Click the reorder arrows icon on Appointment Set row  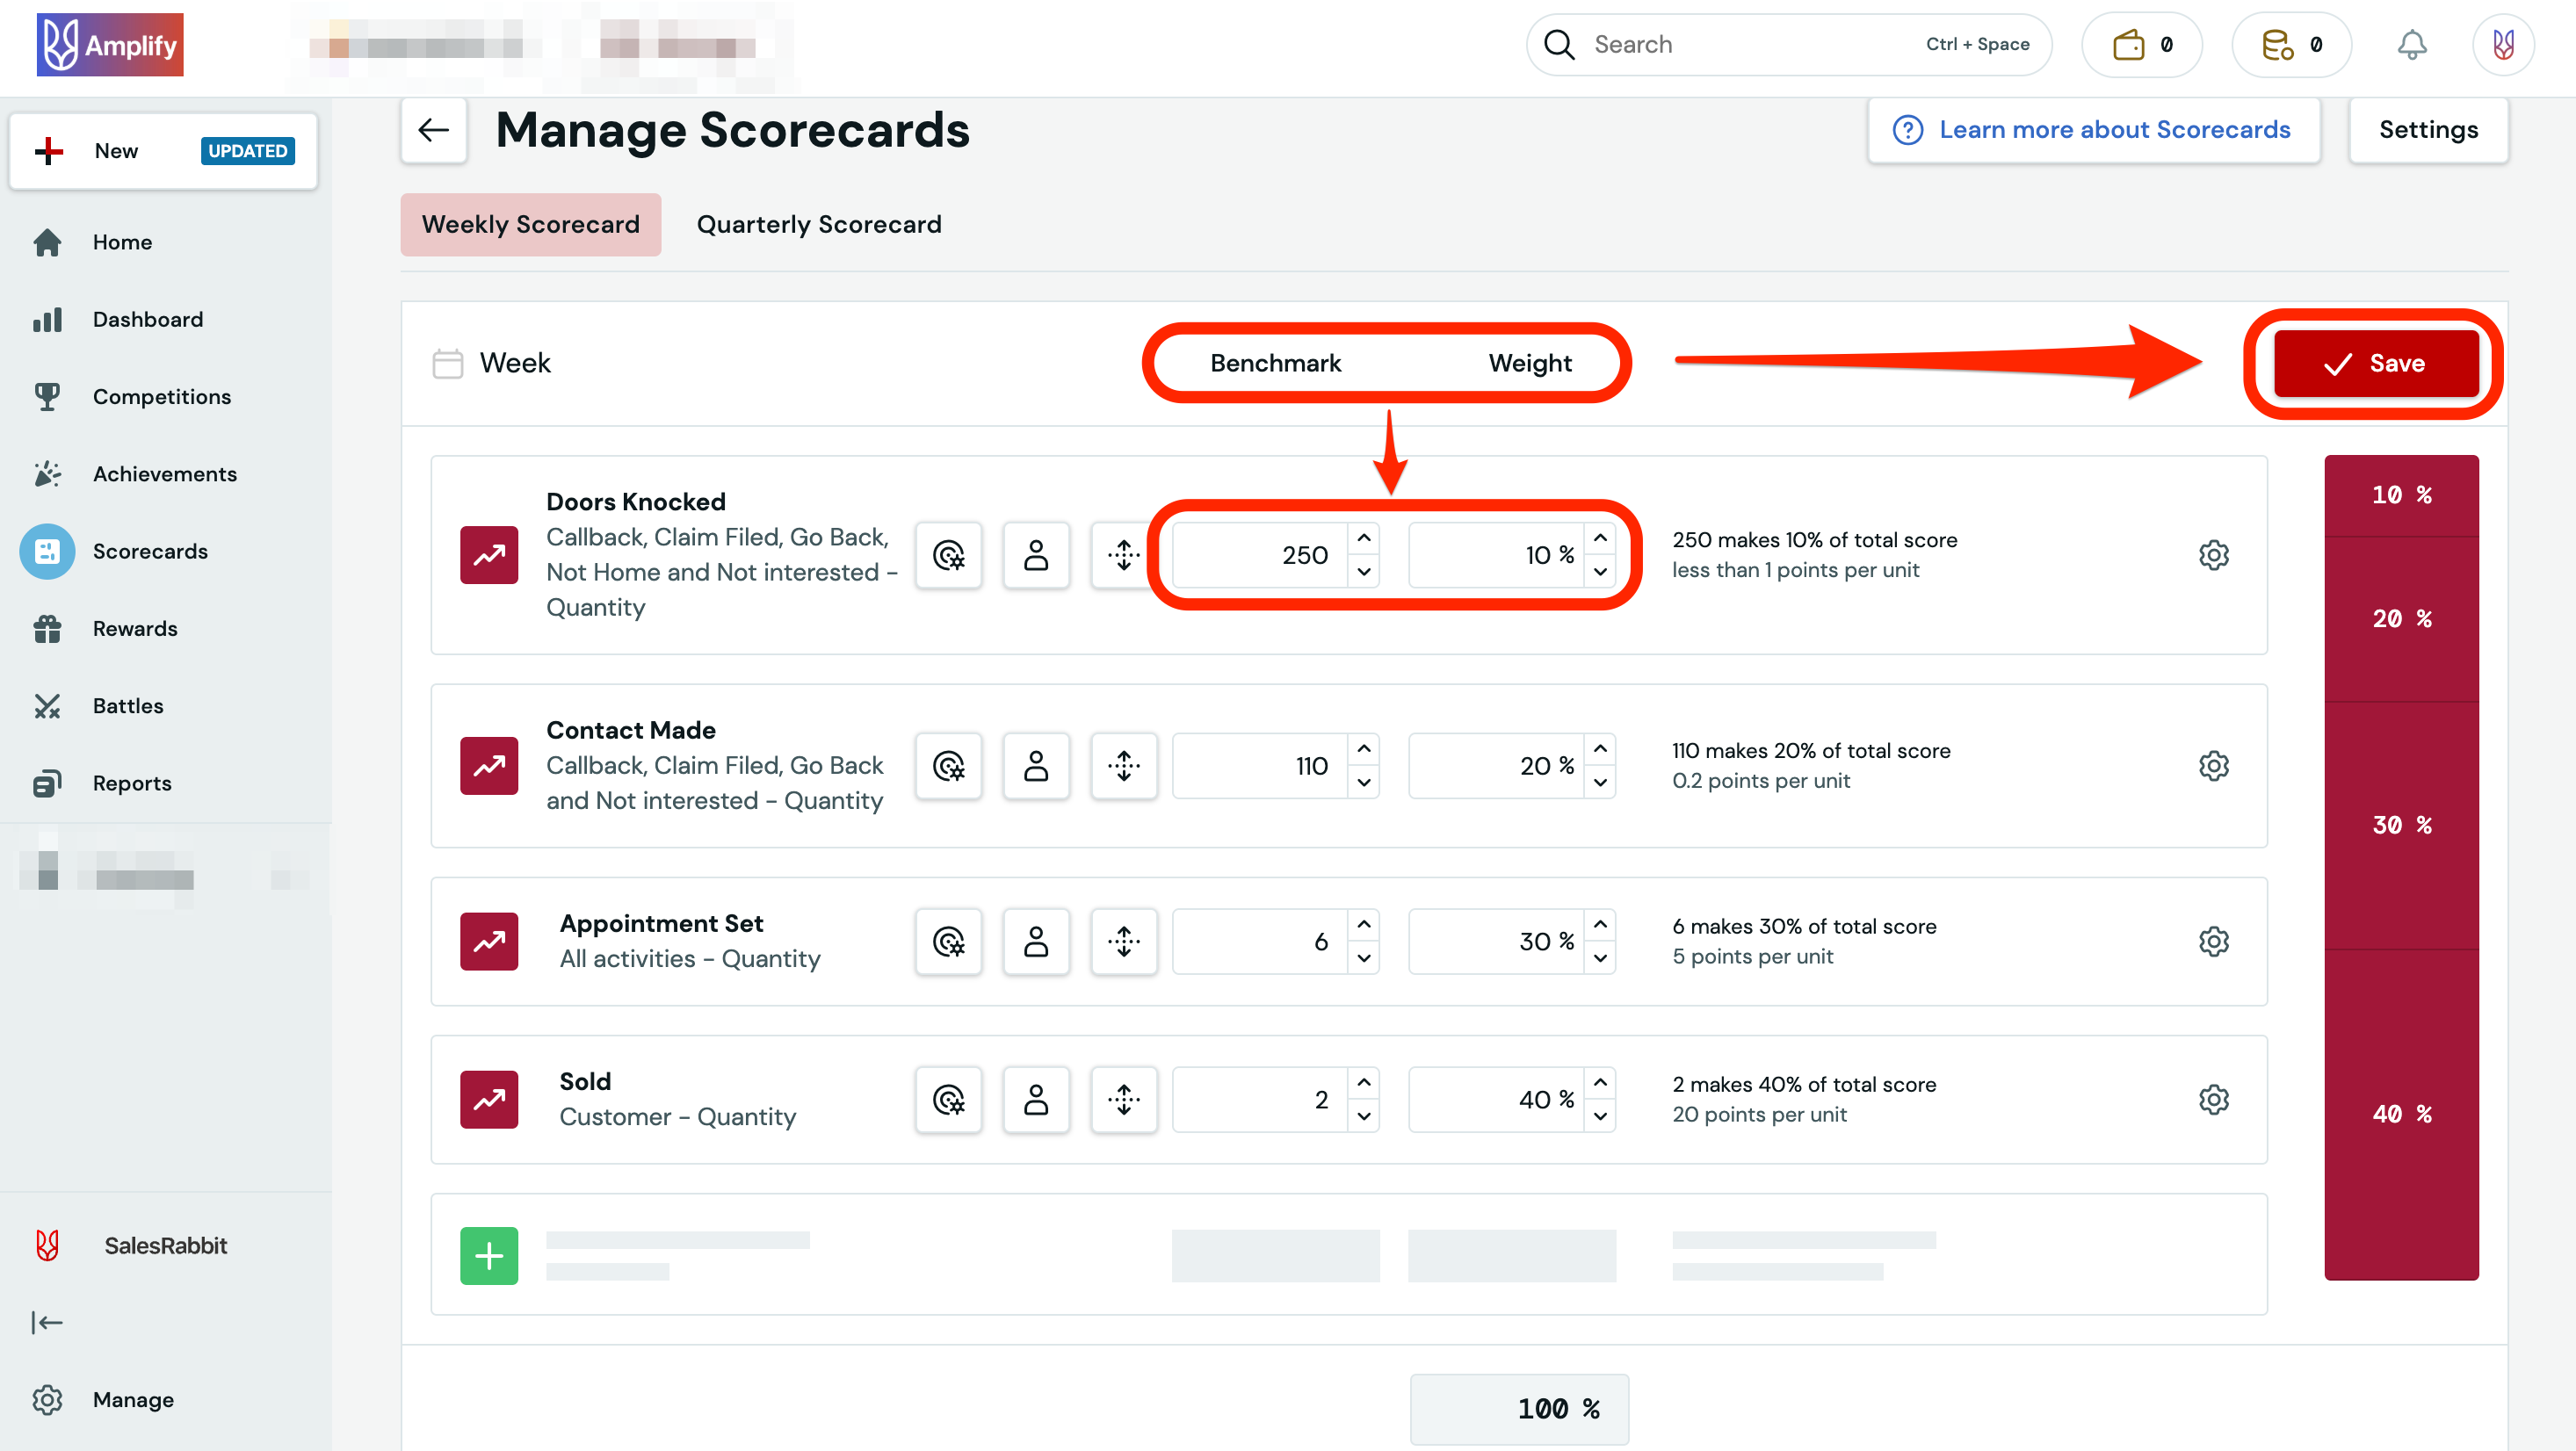pyautogui.click(x=1124, y=941)
